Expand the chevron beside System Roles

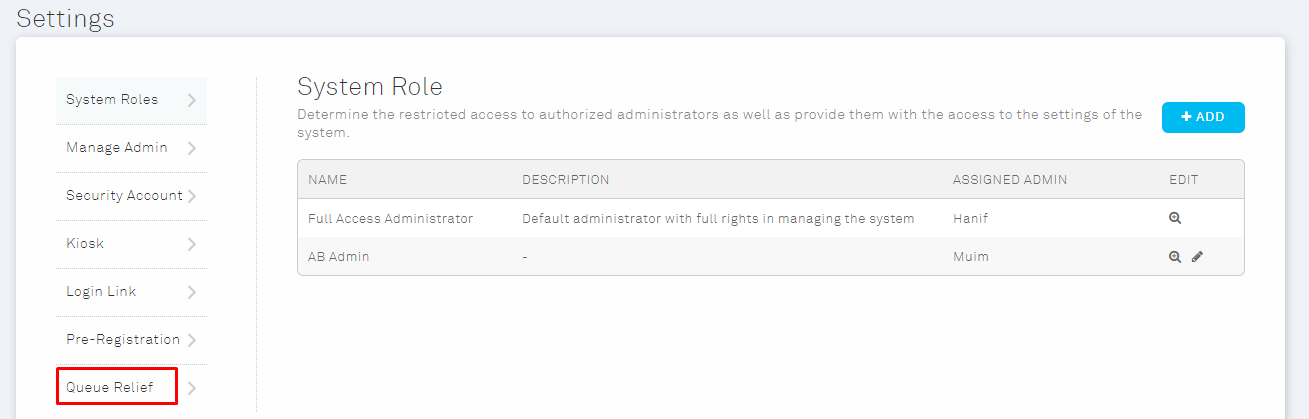pyautogui.click(x=192, y=100)
